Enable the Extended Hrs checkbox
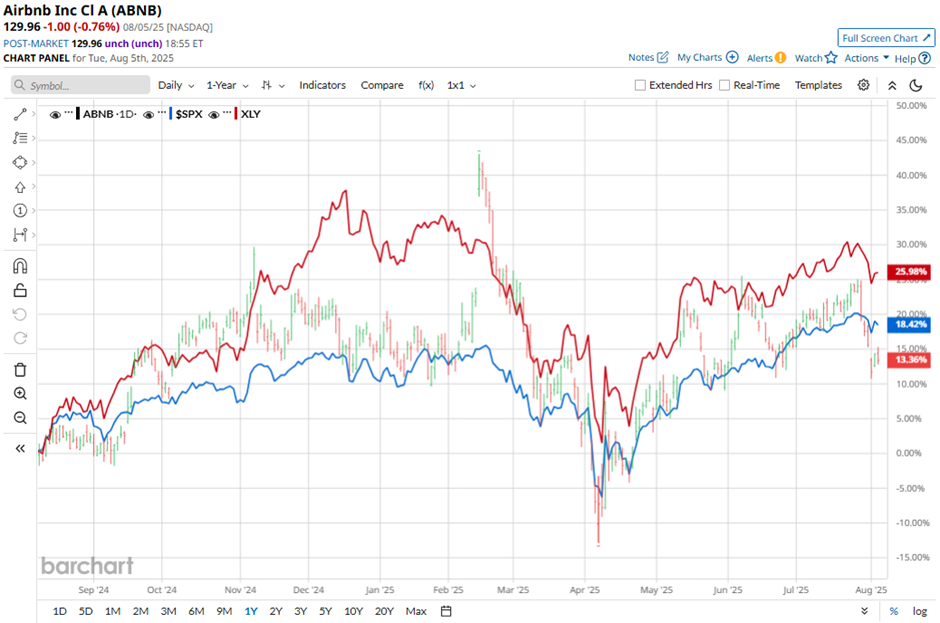The height and width of the screenshot is (623, 940). coord(640,85)
